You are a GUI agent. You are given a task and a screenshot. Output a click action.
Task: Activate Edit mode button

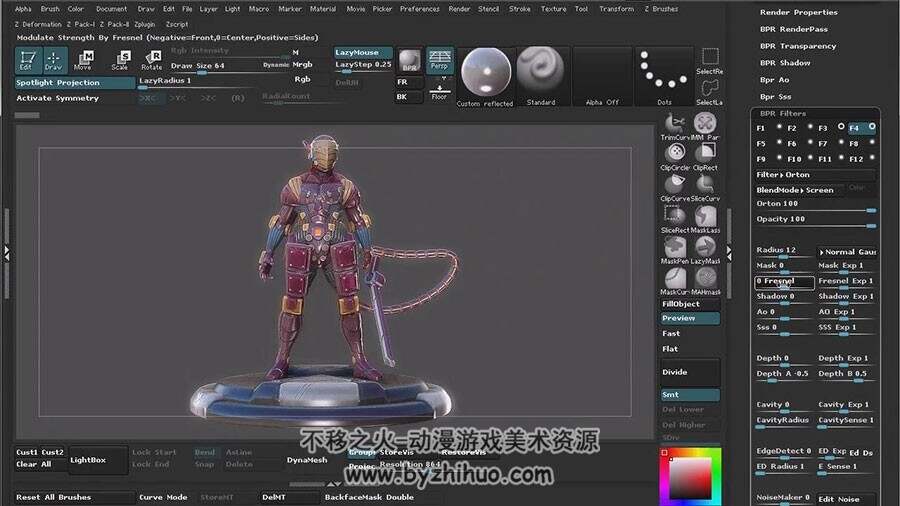tap(27, 60)
